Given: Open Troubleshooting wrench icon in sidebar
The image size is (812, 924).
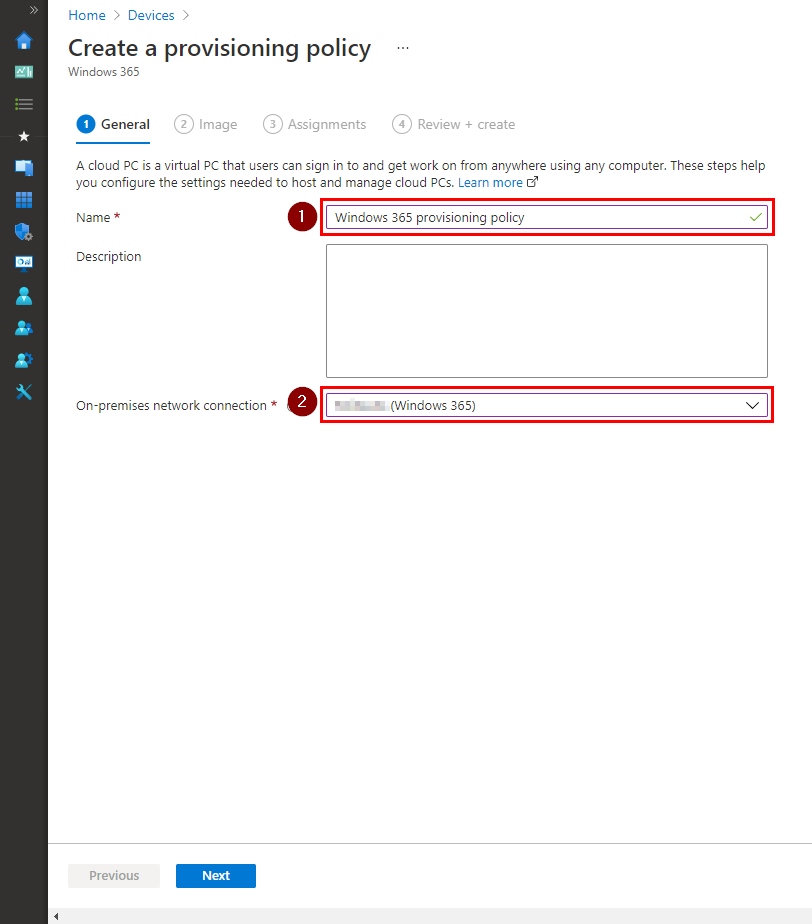Looking at the screenshot, I should click(24, 392).
